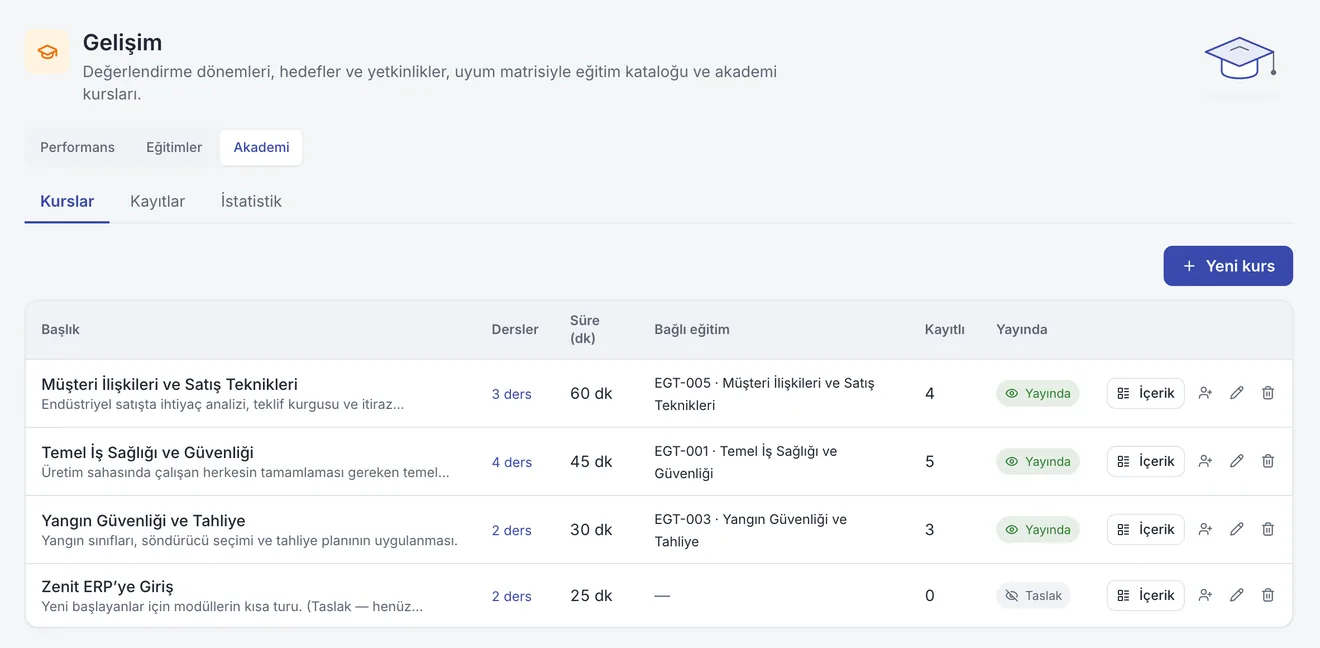The image size is (1320, 648).
Task: Click enrolled count '3' in Yangın Güvenliği row
Action: point(929,530)
